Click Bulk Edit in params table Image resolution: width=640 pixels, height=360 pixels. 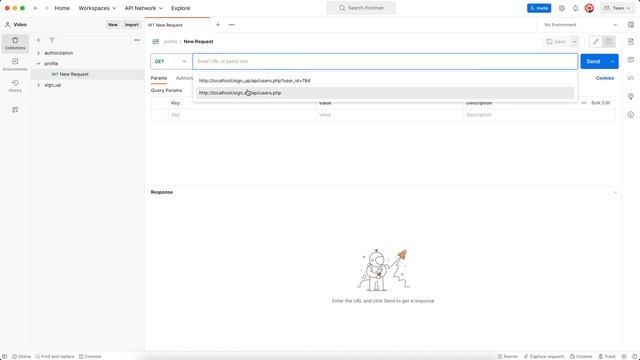coord(600,103)
